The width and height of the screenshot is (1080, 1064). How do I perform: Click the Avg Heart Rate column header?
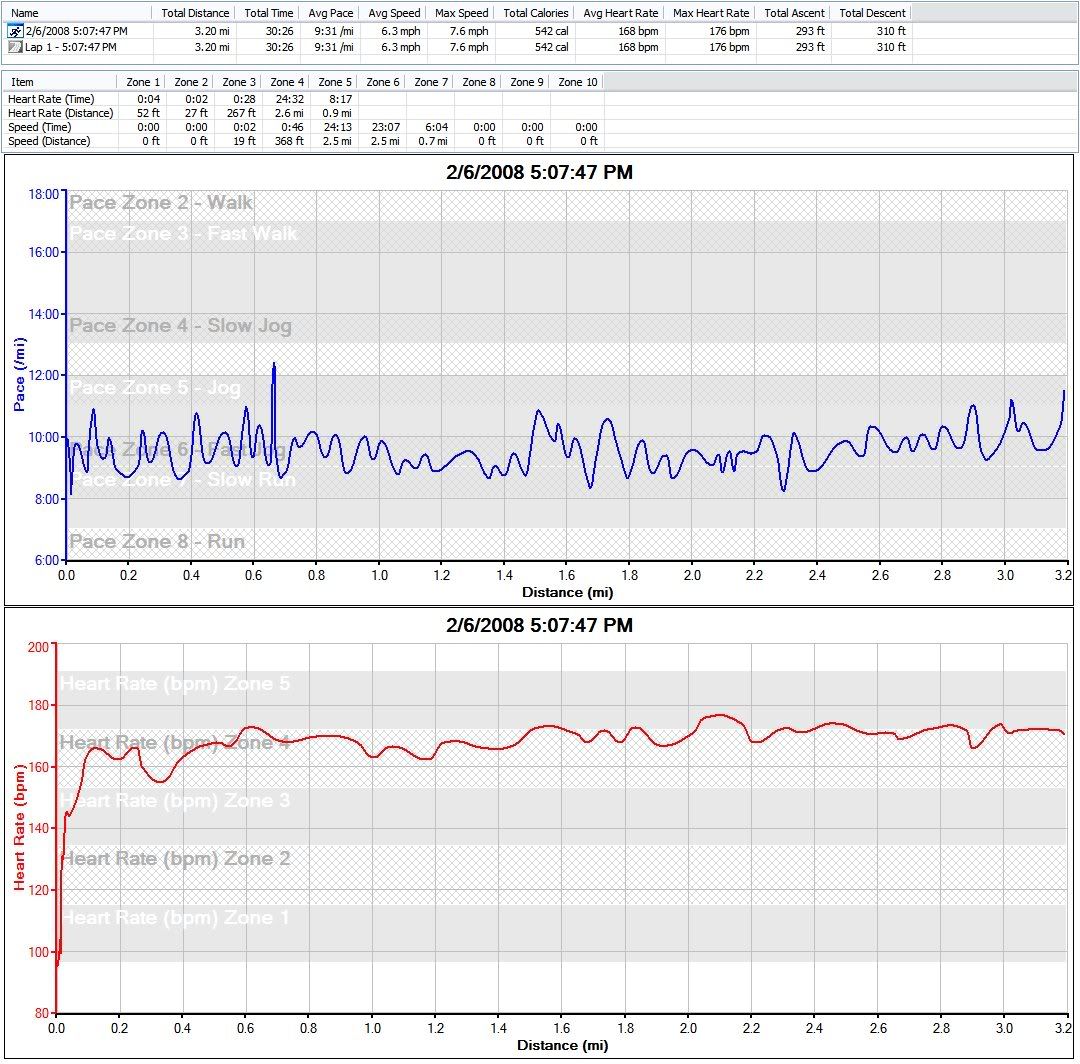tap(620, 13)
